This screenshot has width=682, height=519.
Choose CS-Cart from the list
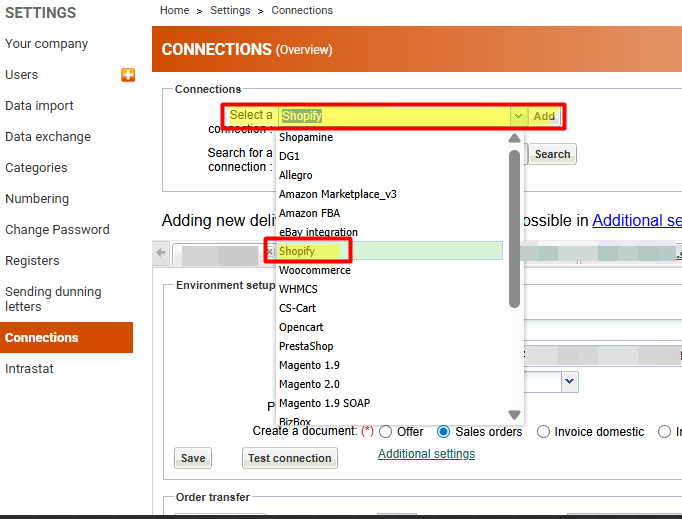click(x=391, y=308)
